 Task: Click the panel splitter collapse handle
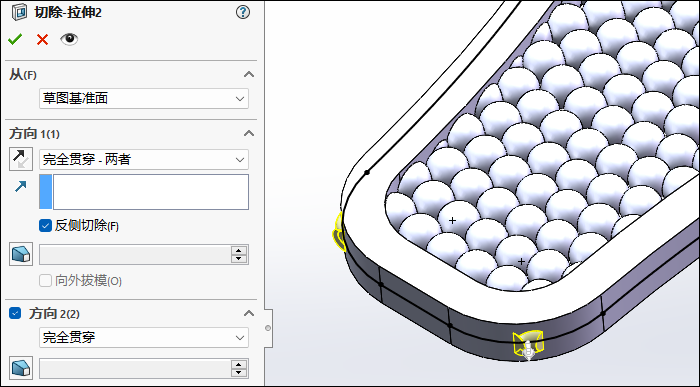268,328
